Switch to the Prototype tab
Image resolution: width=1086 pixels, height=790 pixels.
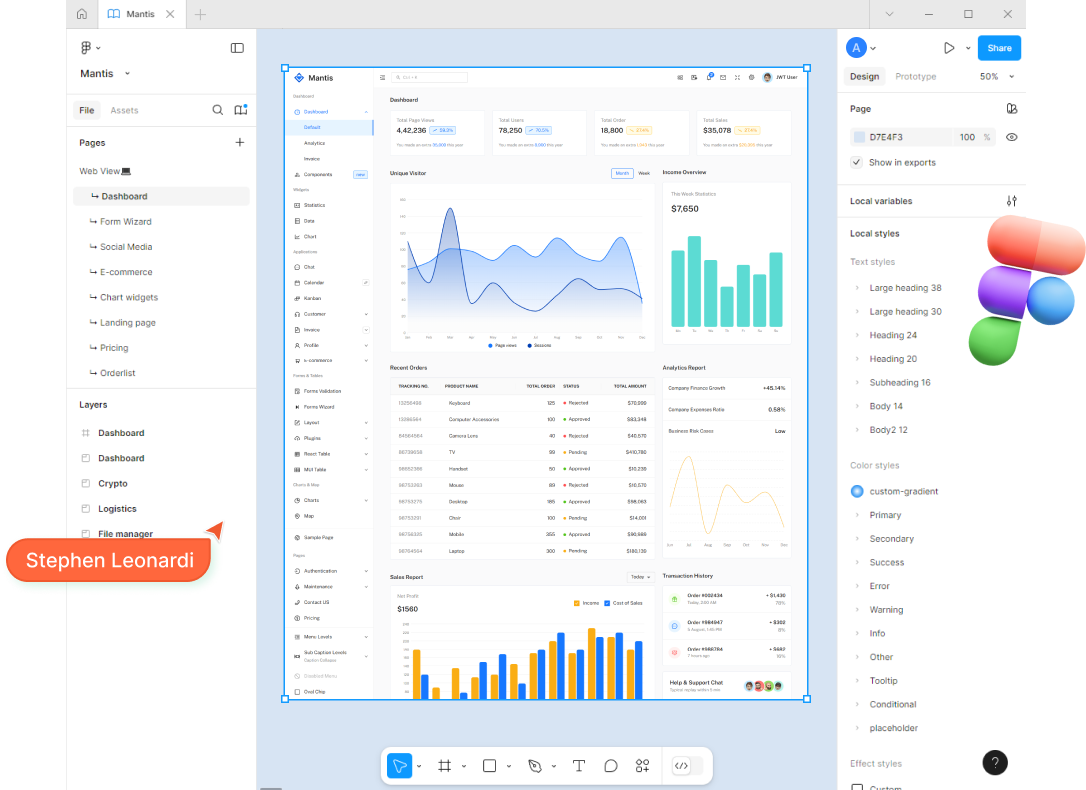pos(915,76)
